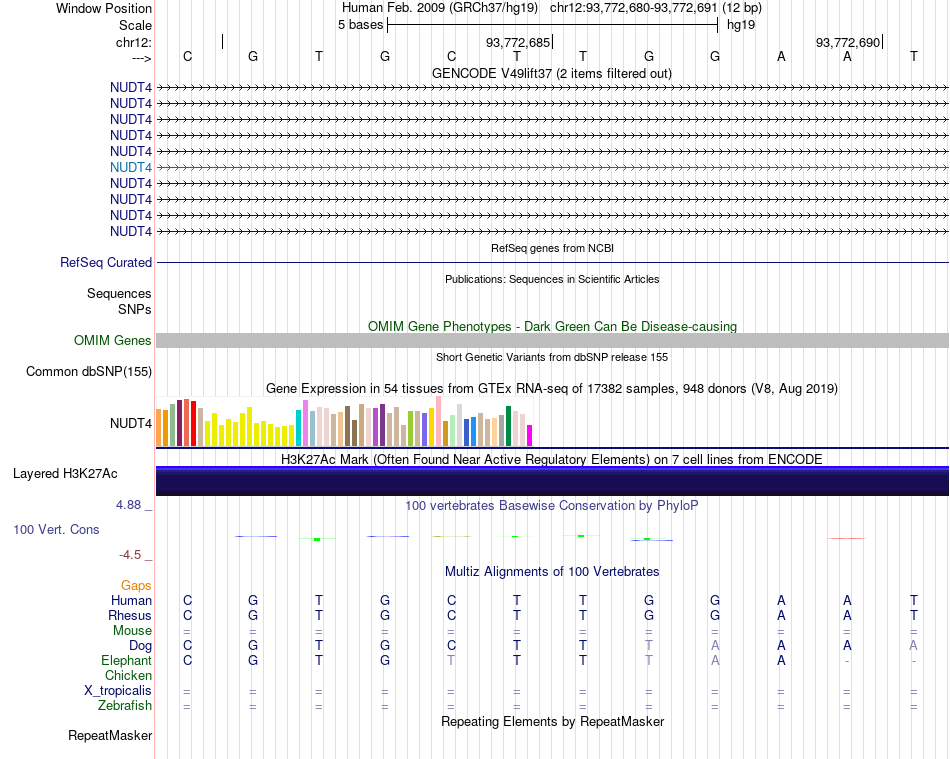Select the 'Rhesus' alignment row label
The image size is (950, 759).
pyautogui.click(x=130, y=615)
